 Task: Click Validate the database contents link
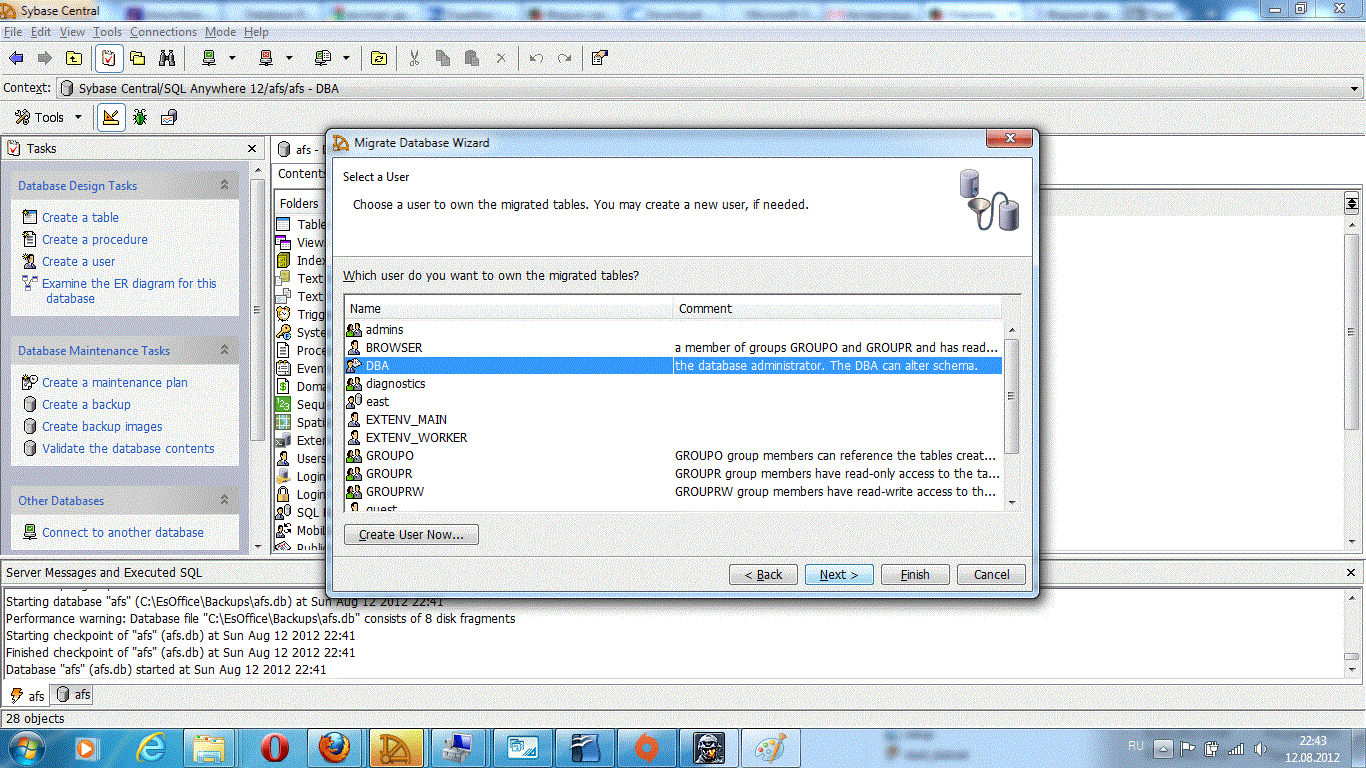click(x=128, y=448)
